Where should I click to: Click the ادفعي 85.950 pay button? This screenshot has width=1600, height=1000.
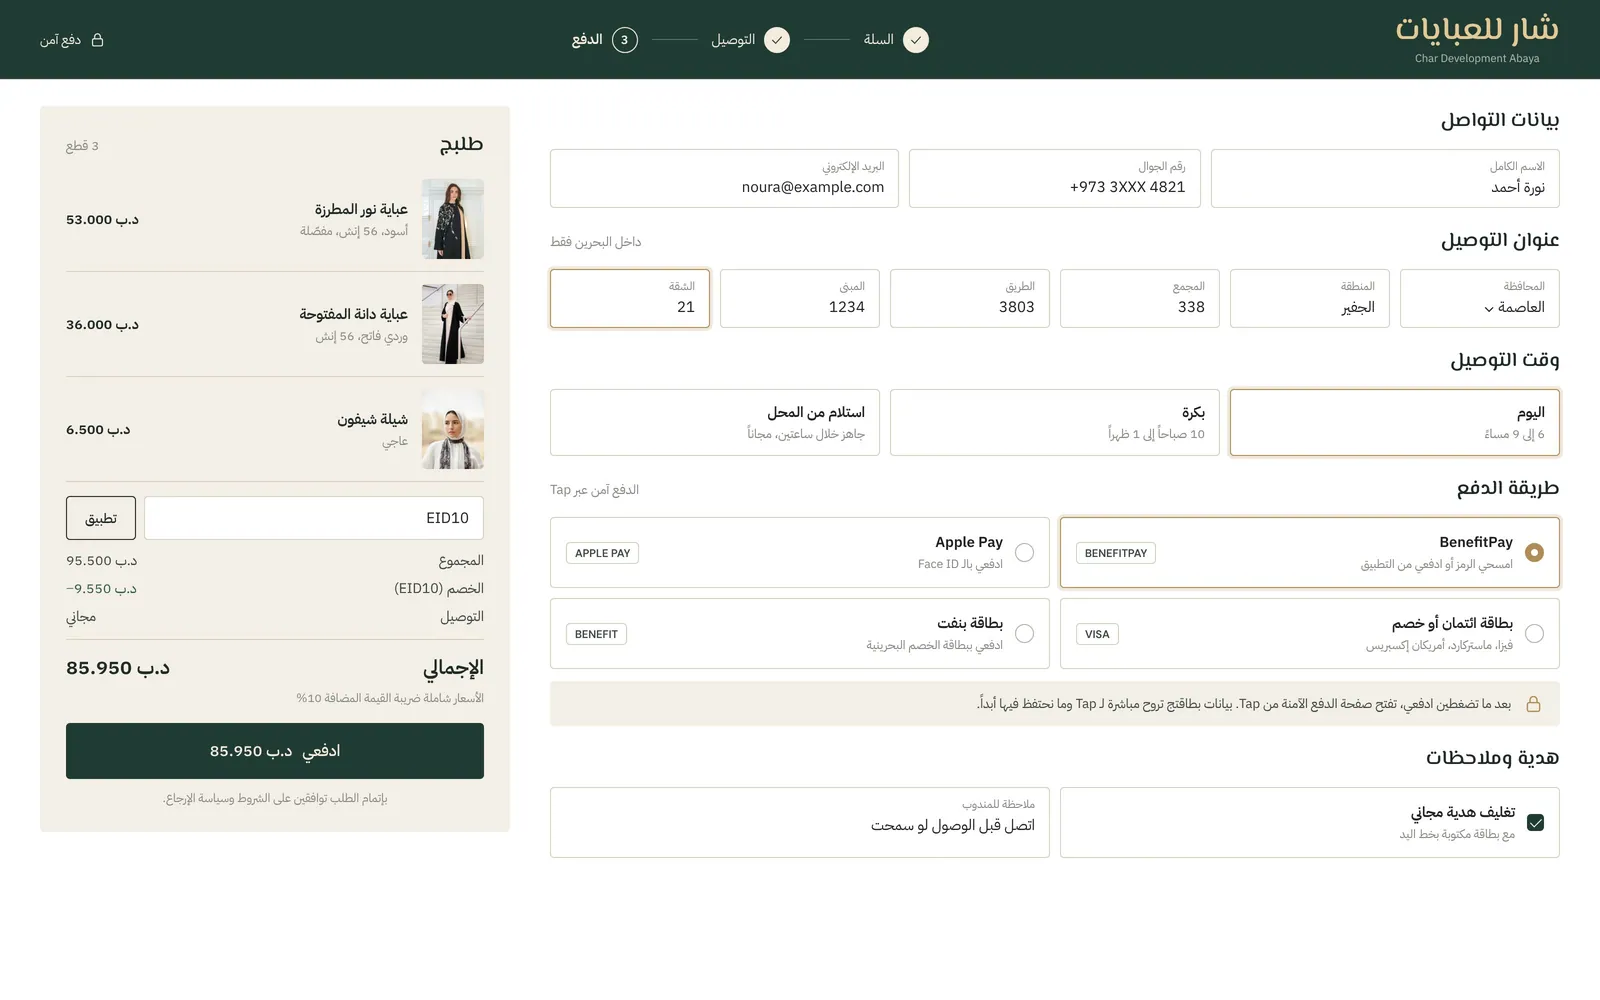click(275, 751)
